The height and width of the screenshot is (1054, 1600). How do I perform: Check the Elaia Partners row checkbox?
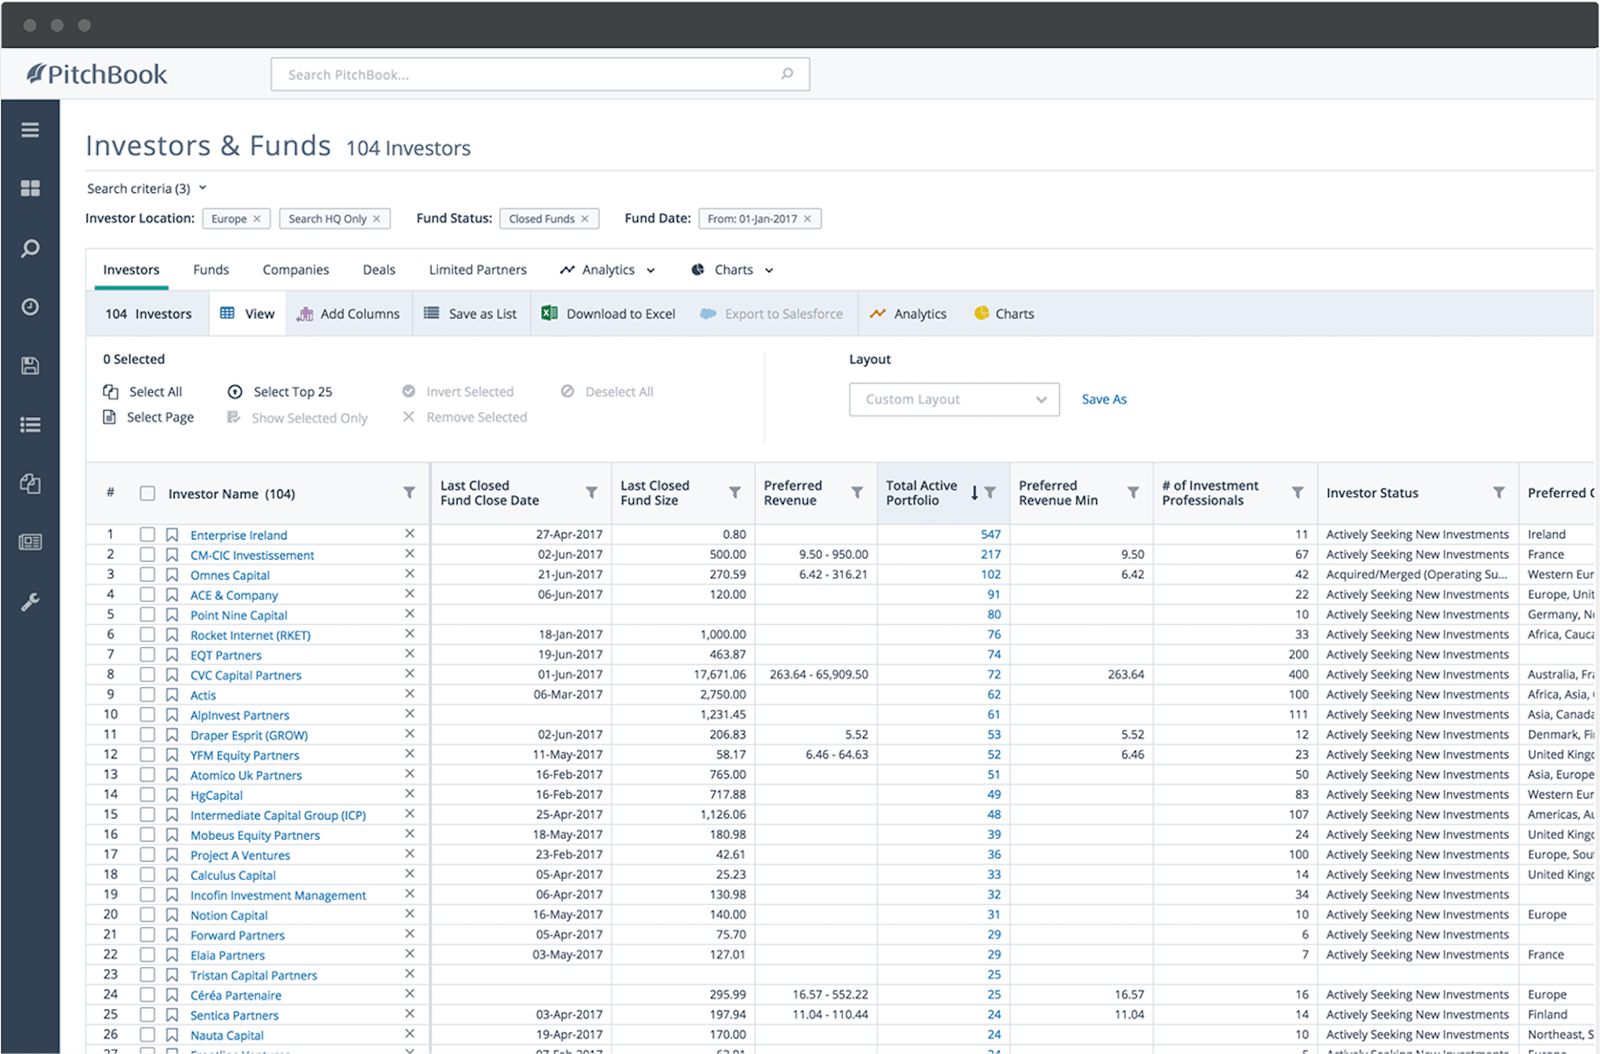pos(147,955)
